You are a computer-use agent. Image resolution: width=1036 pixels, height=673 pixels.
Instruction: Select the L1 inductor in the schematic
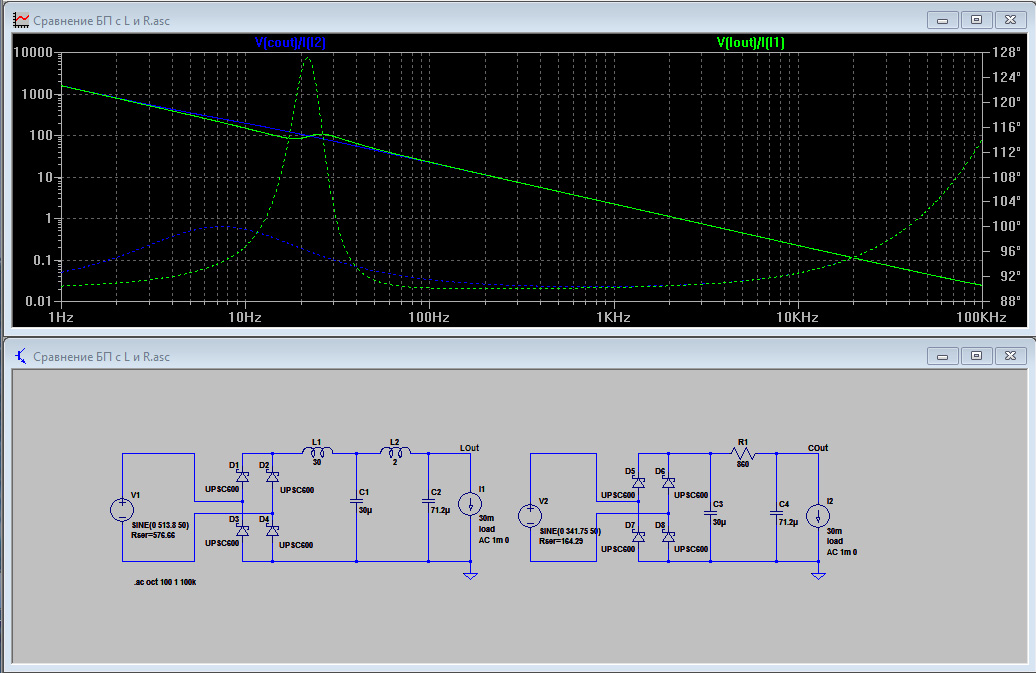click(x=318, y=452)
